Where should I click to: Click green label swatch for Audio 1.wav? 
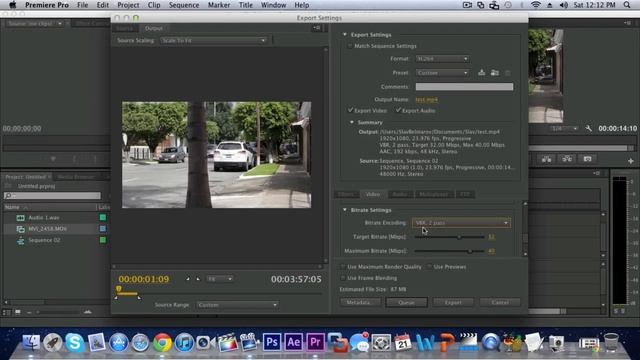point(103,218)
